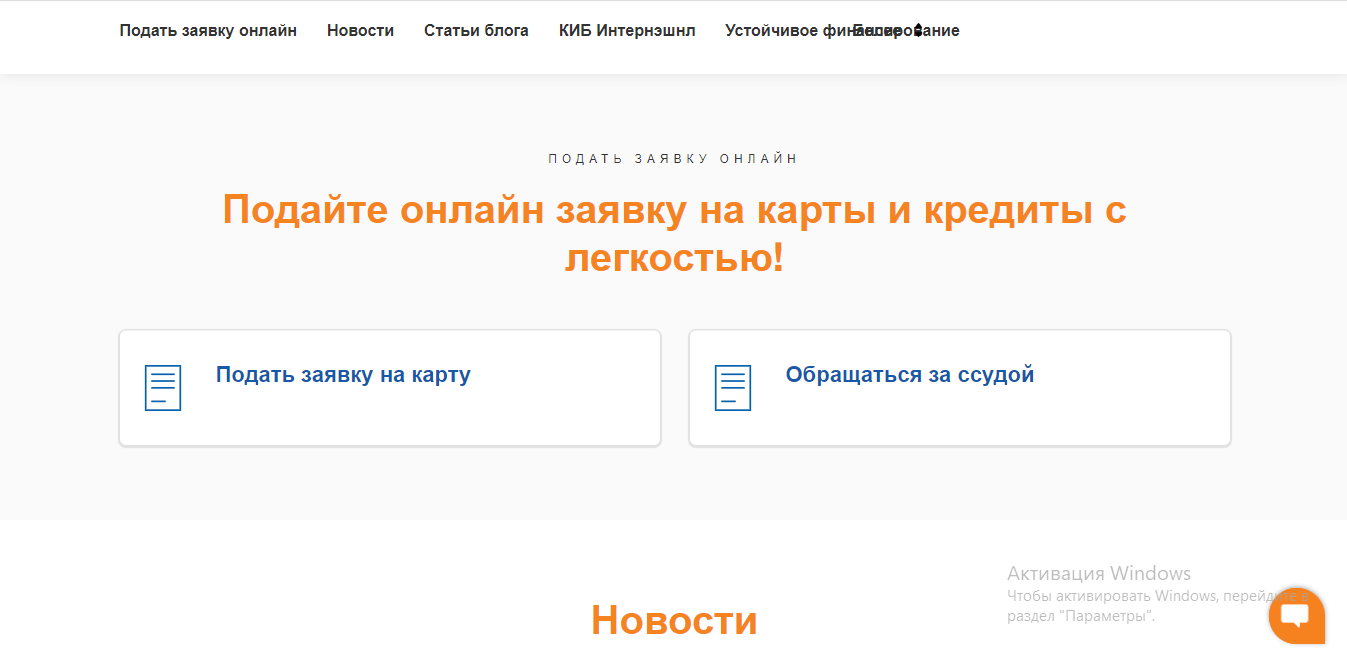Open 'КИБ Интернэшнл' menu item
Screen dimensions: 1347x658
627,31
